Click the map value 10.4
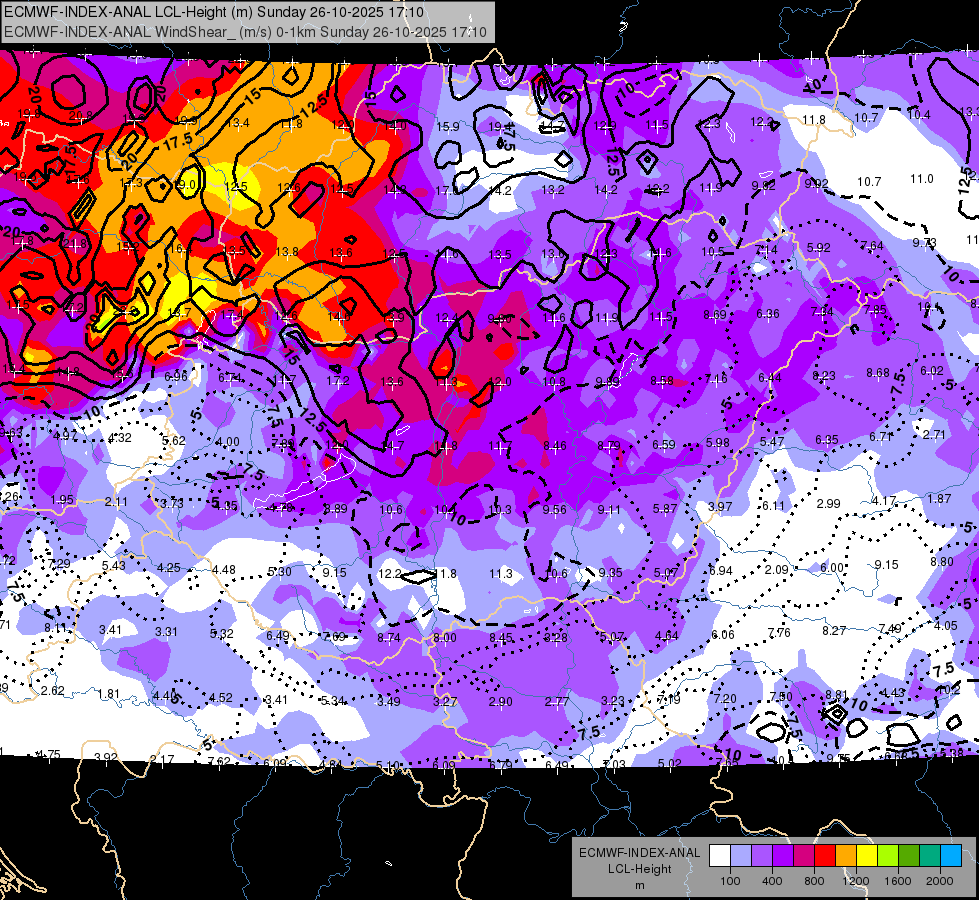Image resolution: width=979 pixels, height=900 pixels. pos(918,114)
